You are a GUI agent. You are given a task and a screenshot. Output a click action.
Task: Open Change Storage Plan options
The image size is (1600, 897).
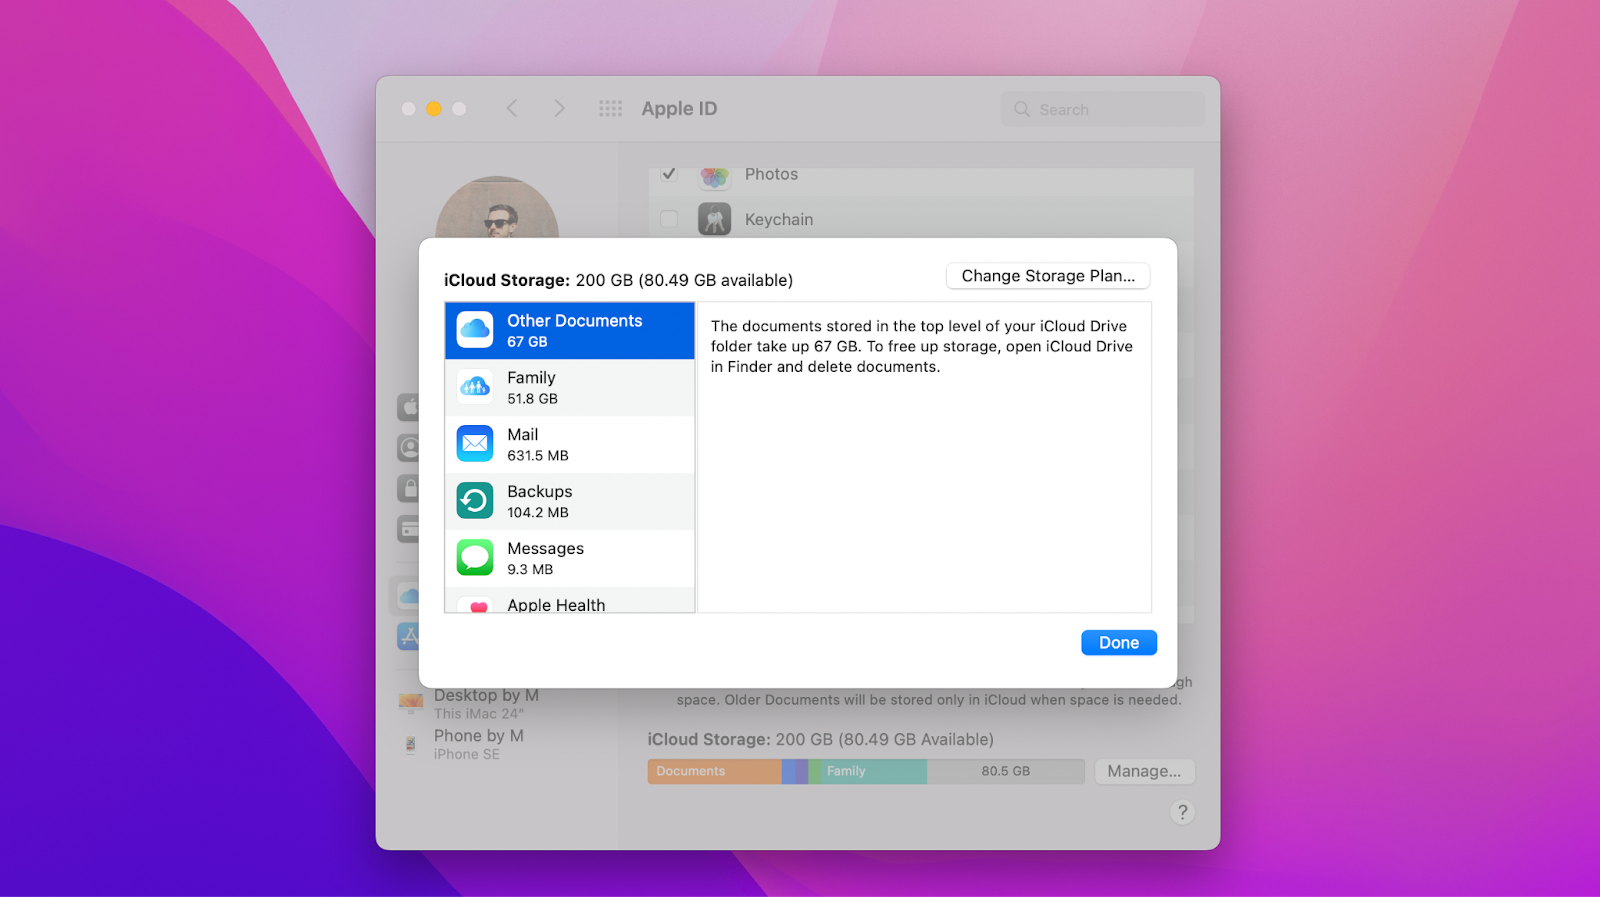1048,276
